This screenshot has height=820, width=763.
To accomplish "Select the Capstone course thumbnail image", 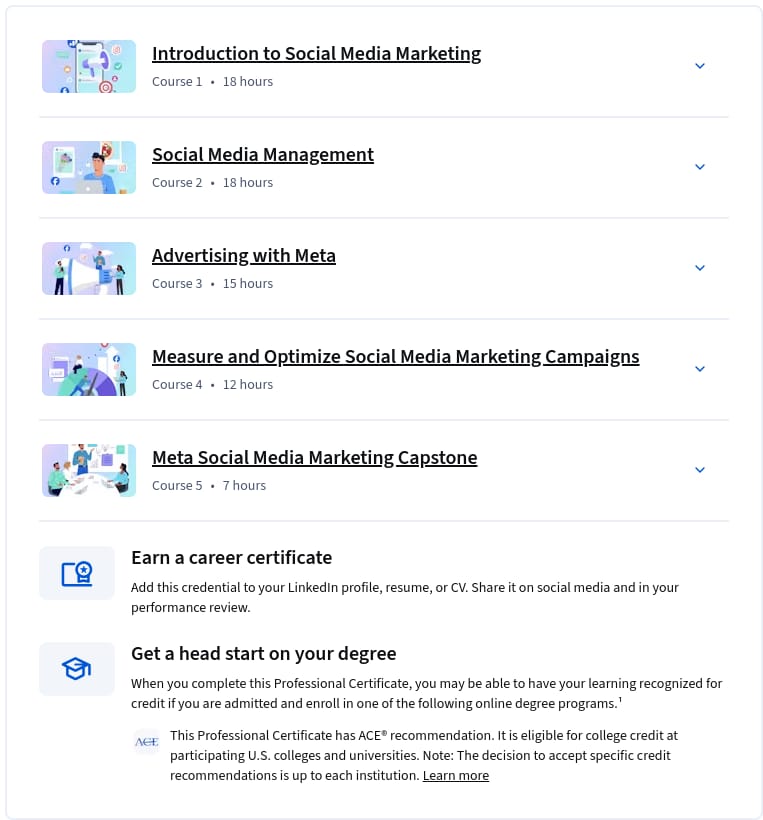I will tap(89, 470).
